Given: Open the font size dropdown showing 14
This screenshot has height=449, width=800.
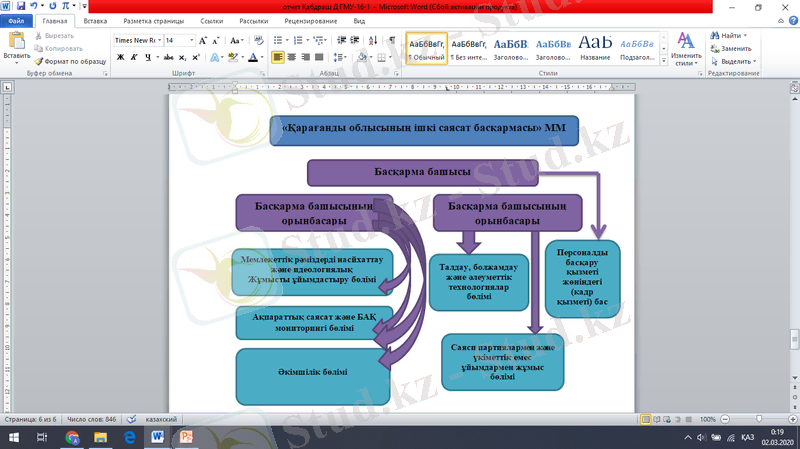Looking at the screenshot, I should pos(179,40).
